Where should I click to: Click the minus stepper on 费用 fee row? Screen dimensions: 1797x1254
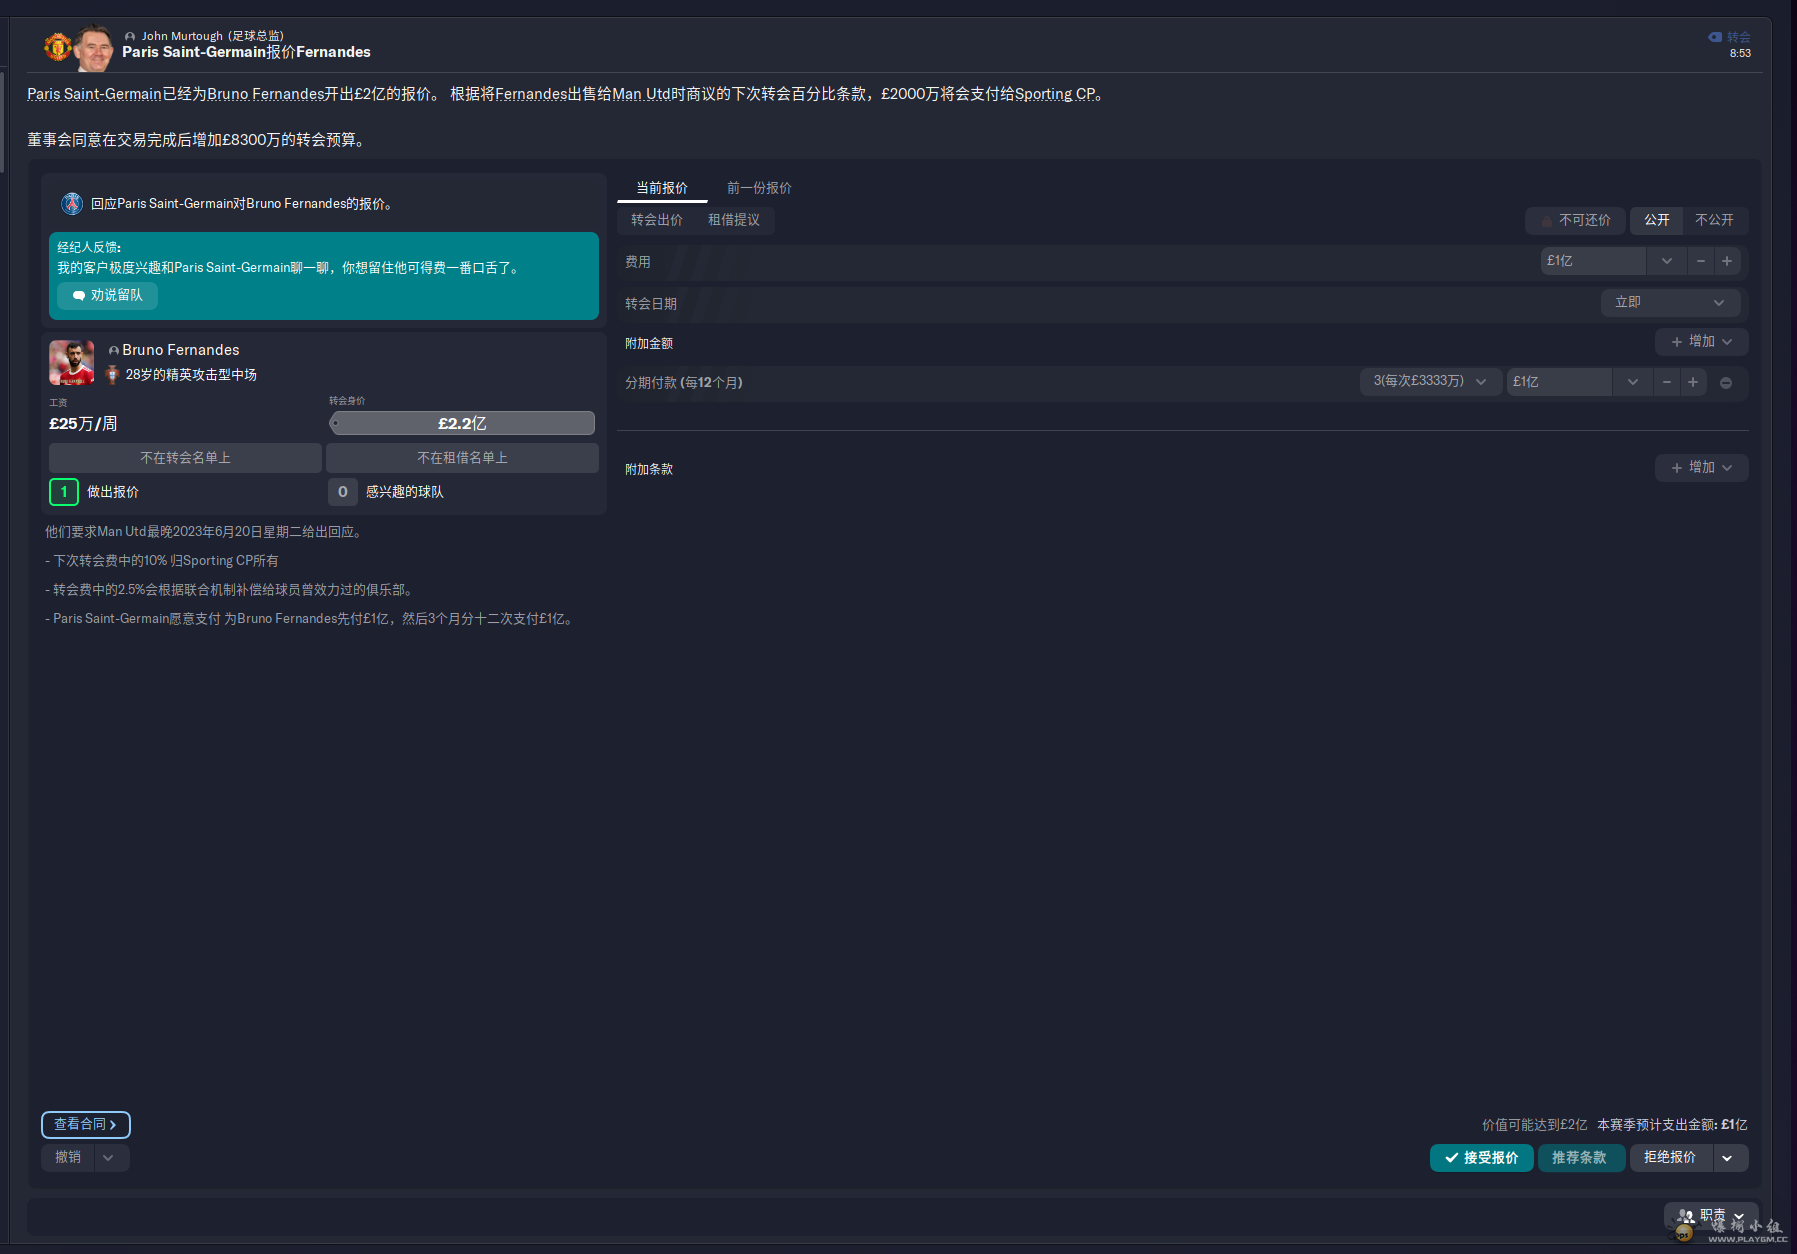(x=1700, y=261)
